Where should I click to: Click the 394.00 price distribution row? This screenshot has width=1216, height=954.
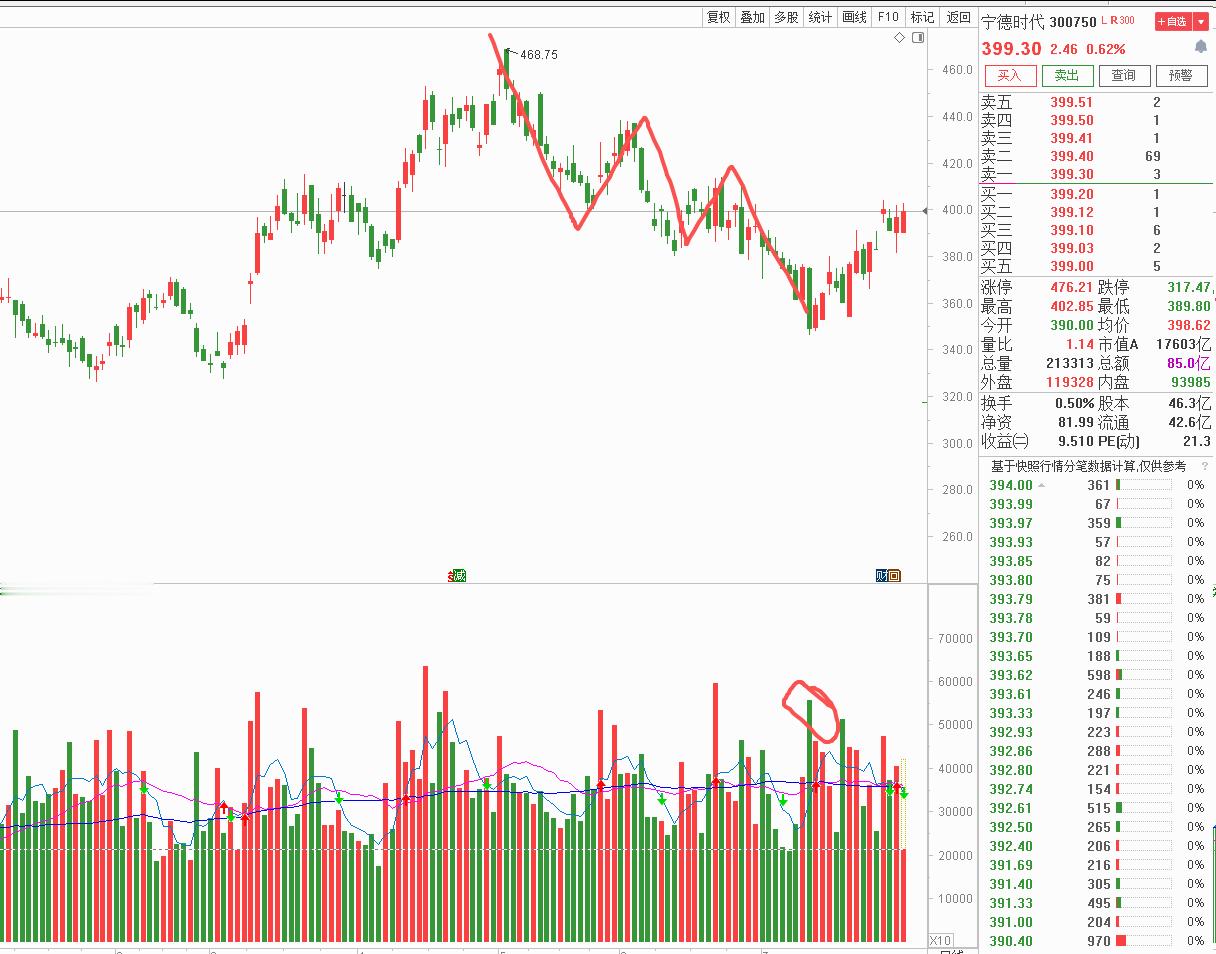click(x=1097, y=485)
